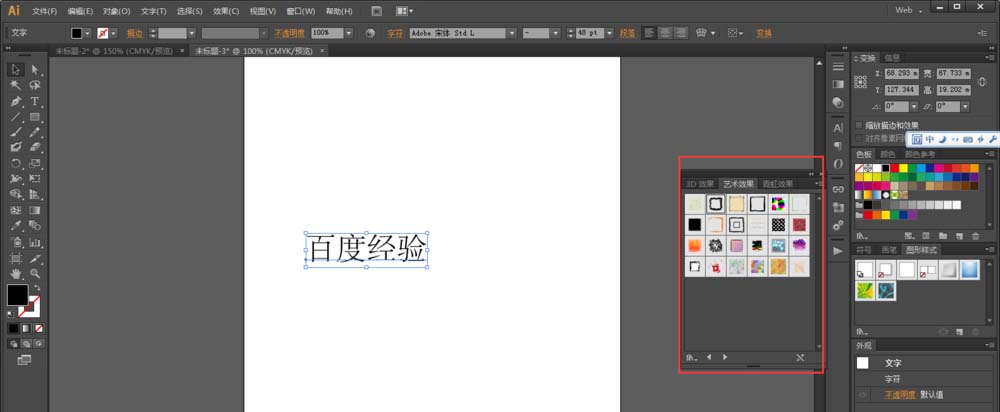The width and height of the screenshot is (1000, 412).
Task: Click the recolor artwork globe icon
Action: [371, 33]
